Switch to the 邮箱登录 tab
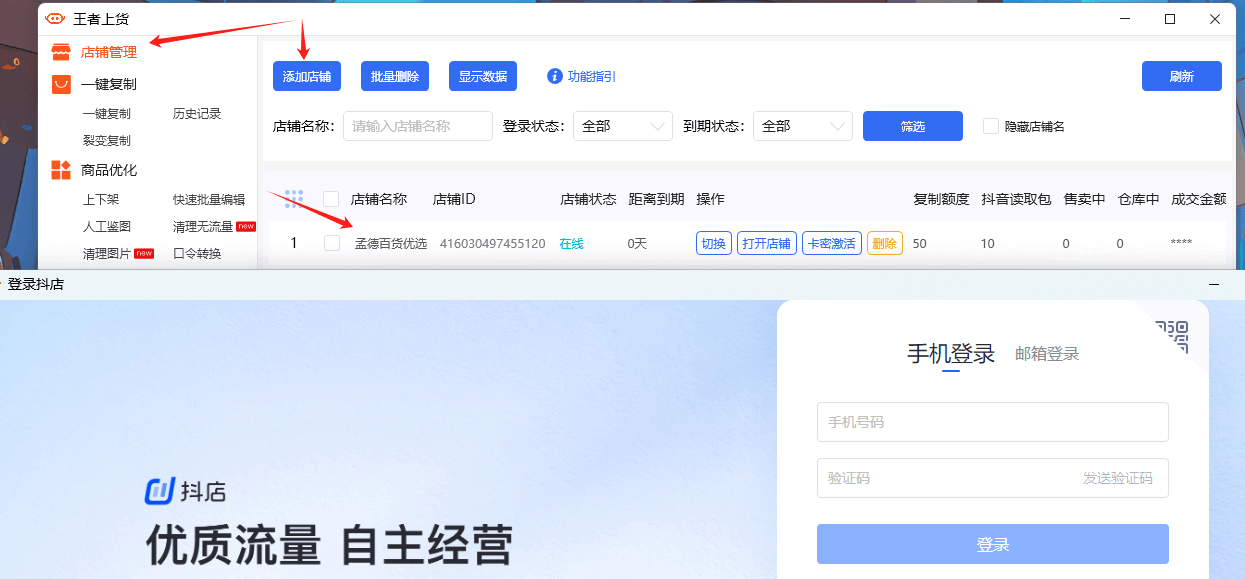The width and height of the screenshot is (1245, 579). pyautogui.click(x=1045, y=353)
